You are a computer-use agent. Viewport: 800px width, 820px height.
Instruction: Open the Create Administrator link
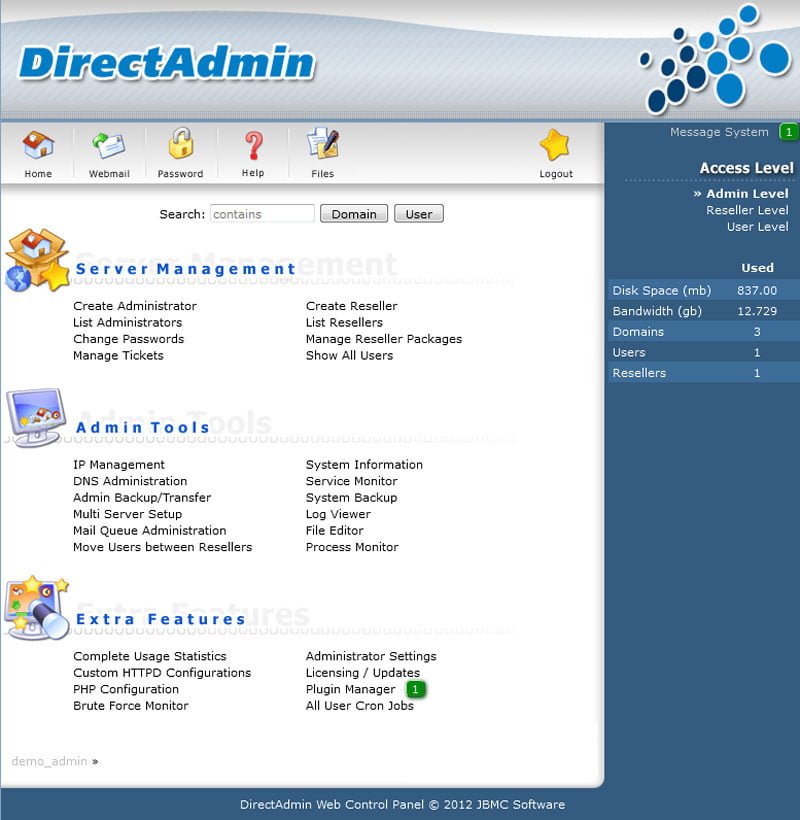pos(135,306)
